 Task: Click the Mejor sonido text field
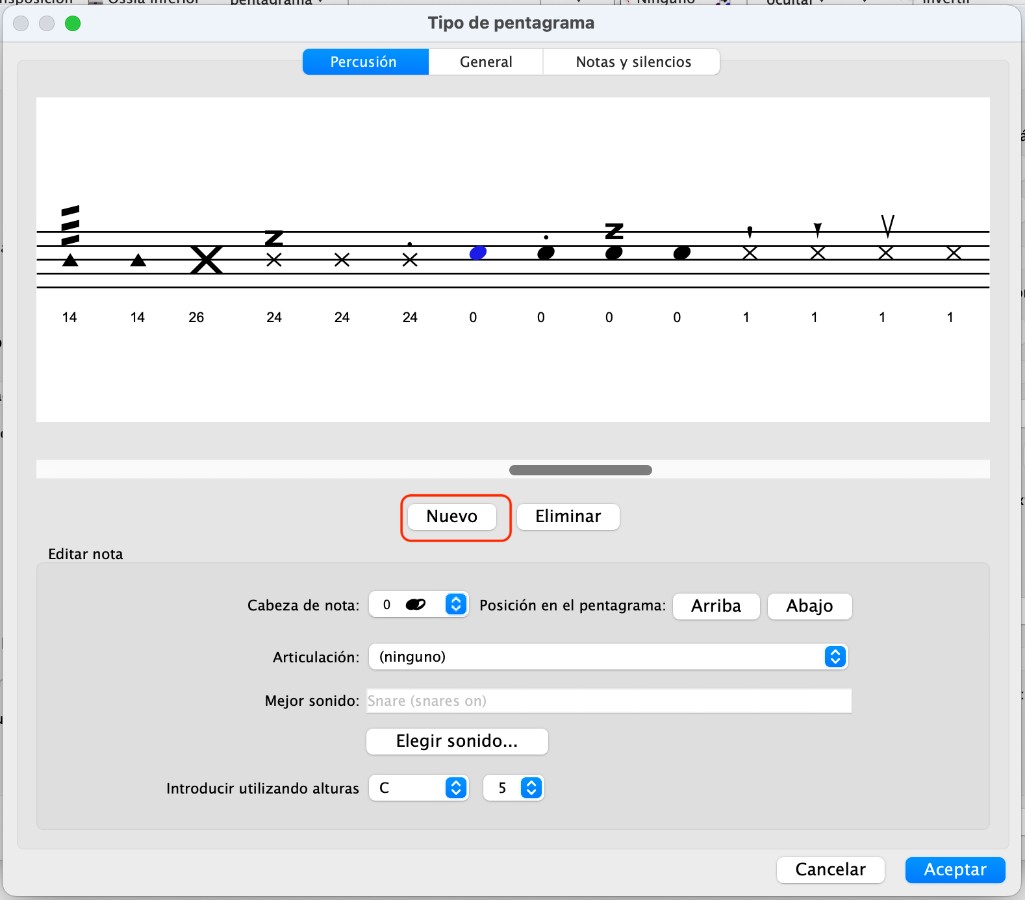pyautogui.click(x=609, y=701)
